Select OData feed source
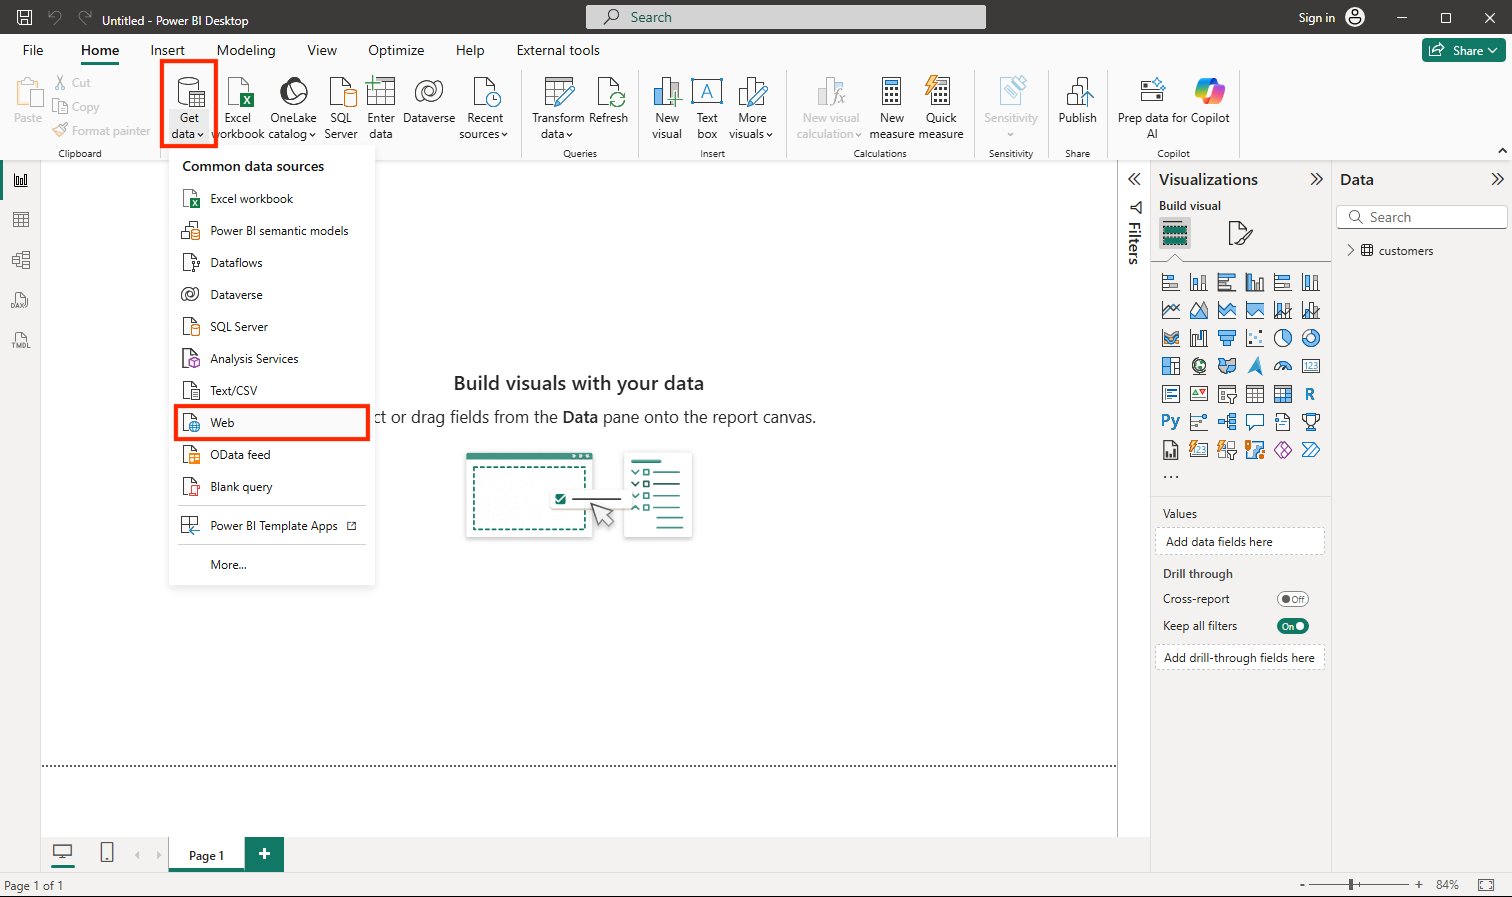 coord(272,455)
